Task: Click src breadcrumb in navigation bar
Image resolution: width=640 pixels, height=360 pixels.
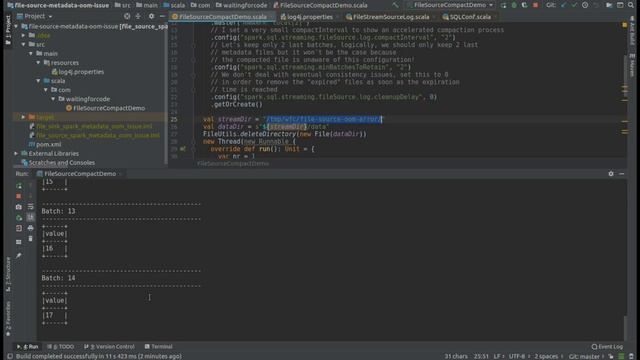Action: coord(123,5)
